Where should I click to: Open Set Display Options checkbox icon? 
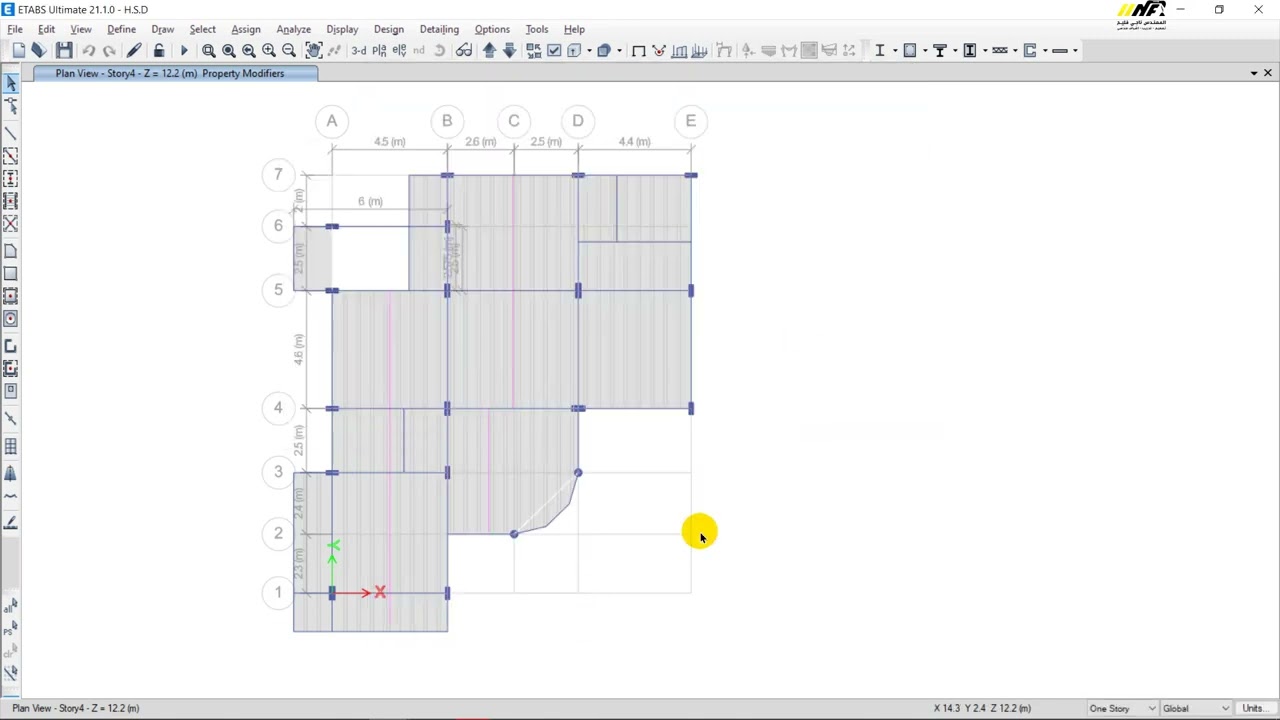pyautogui.click(x=554, y=50)
